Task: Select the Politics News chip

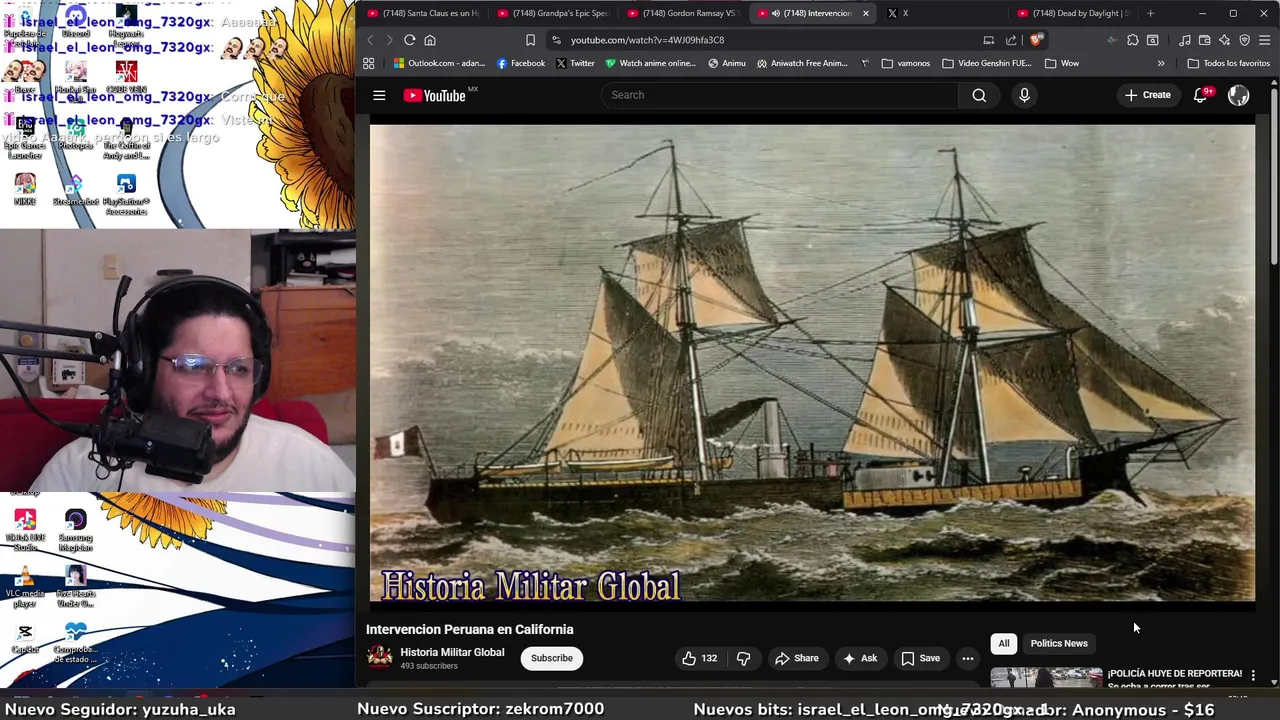Action: (1059, 643)
